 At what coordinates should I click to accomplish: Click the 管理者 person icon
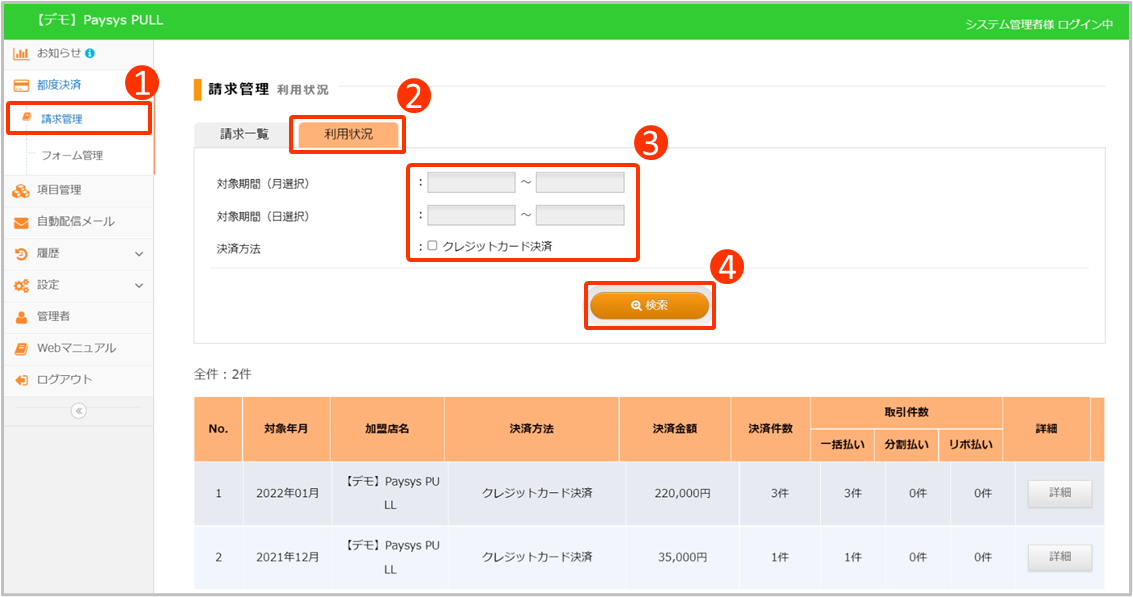coord(21,317)
